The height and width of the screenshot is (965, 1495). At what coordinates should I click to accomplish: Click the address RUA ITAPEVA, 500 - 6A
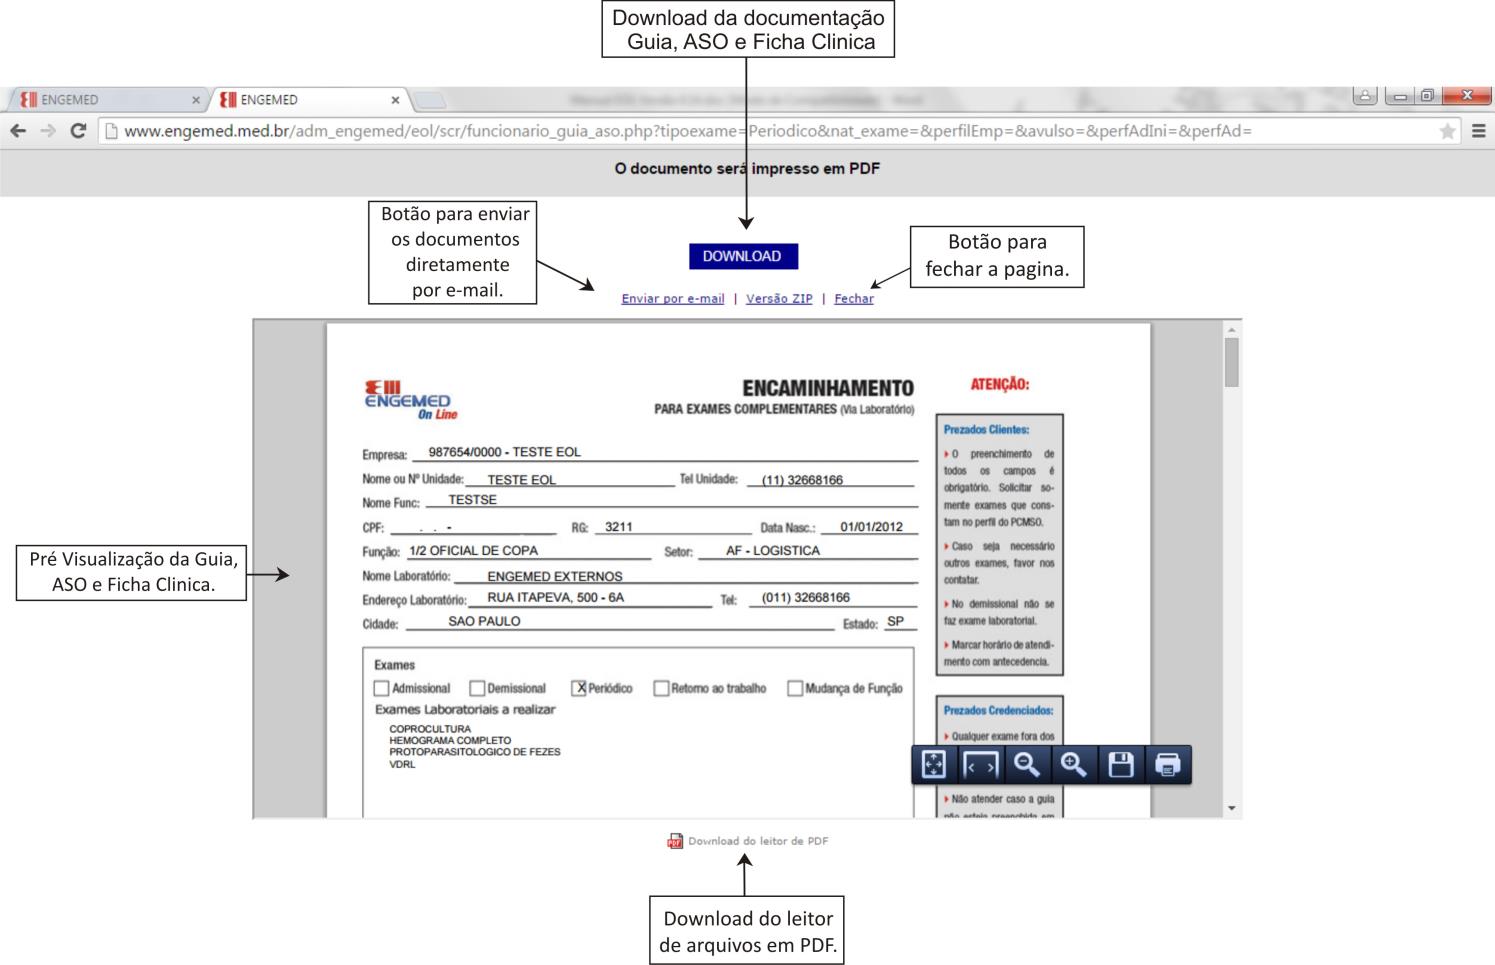click(555, 598)
